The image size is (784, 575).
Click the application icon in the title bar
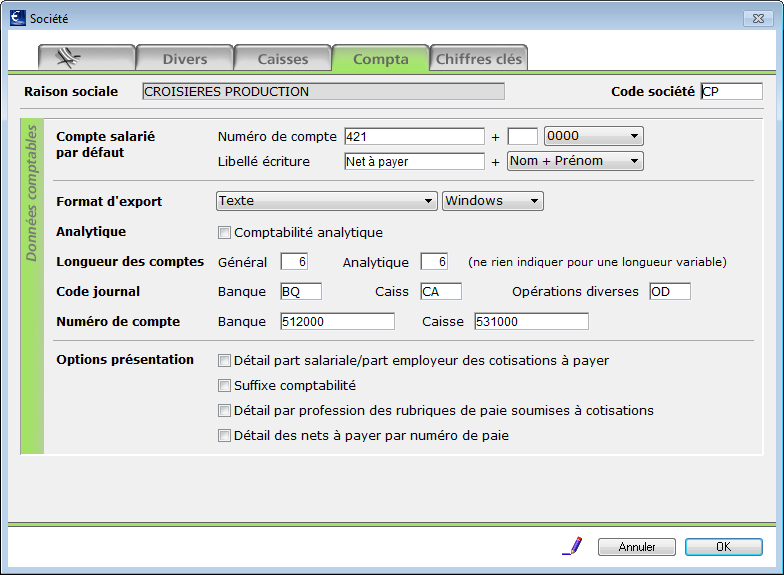coord(17,18)
